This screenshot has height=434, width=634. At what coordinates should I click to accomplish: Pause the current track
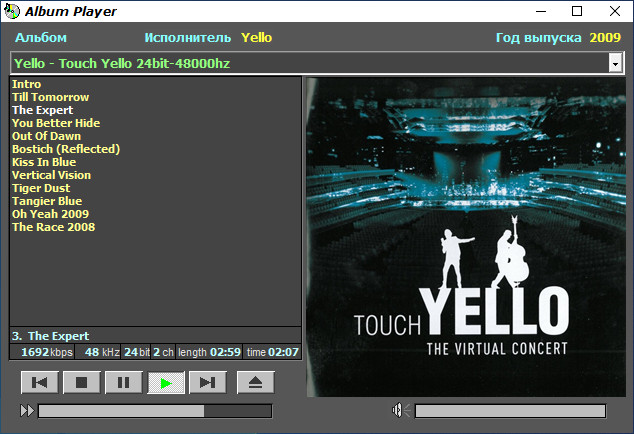click(123, 382)
